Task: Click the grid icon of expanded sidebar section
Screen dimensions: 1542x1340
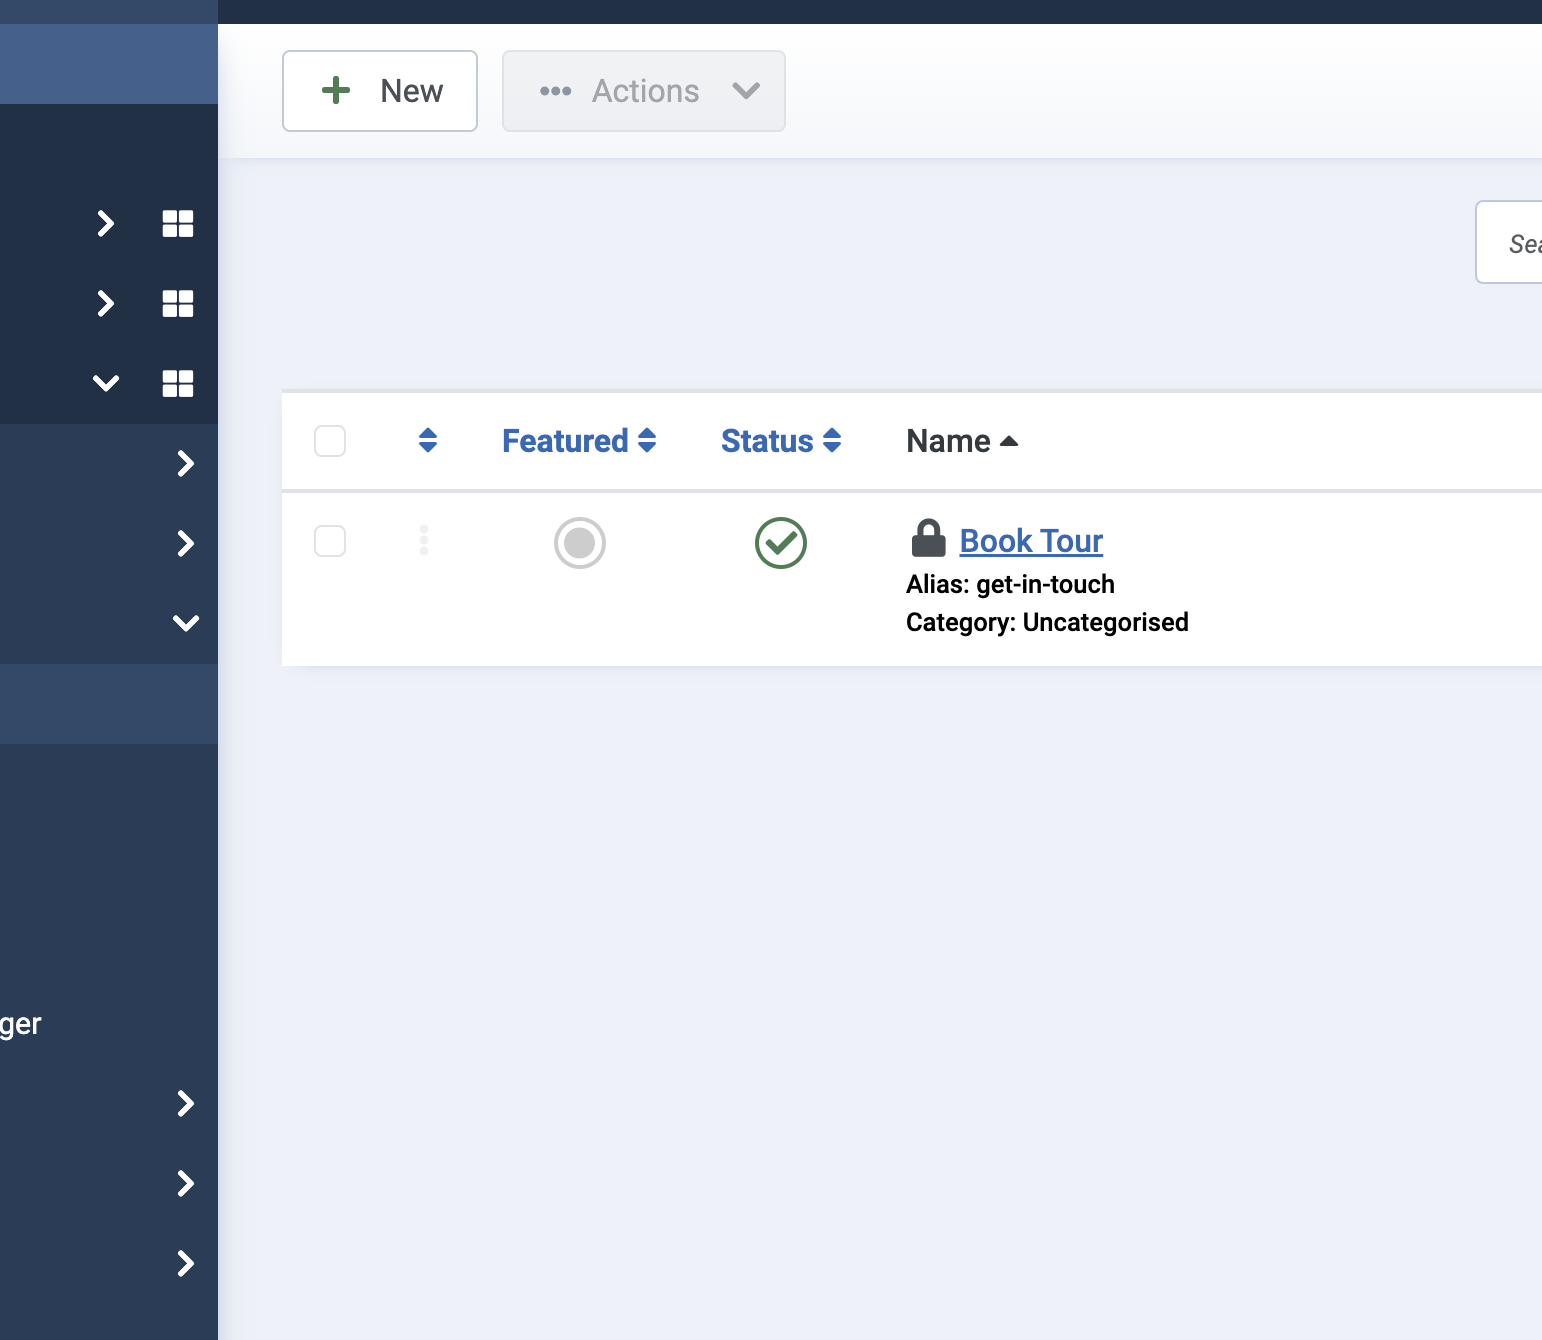Action: pyautogui.click(x=178, y=383)
